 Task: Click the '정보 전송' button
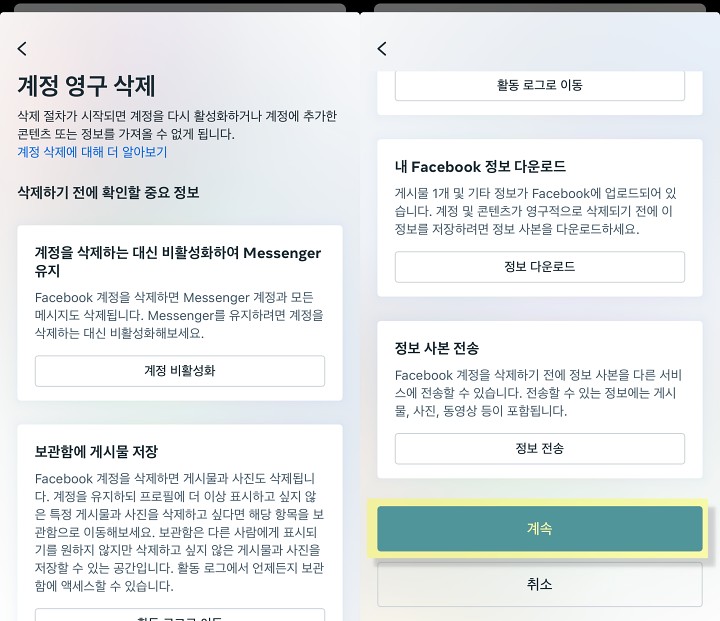[x=540, y=448]
